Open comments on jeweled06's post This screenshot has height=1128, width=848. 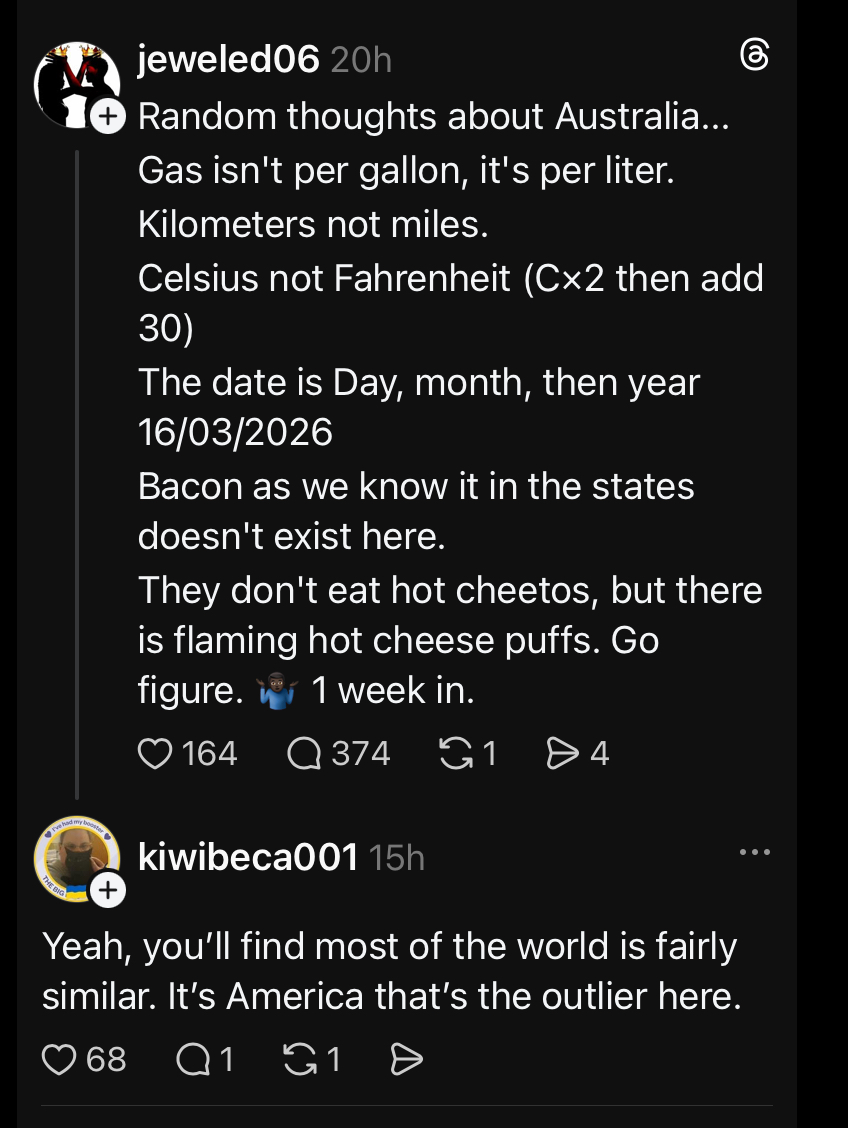click(x=303, y=752)
